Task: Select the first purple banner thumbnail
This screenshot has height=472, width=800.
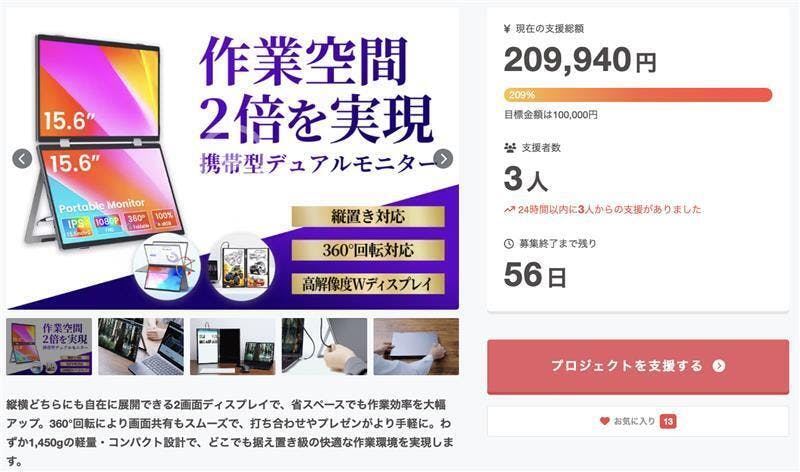Action: 49,346
